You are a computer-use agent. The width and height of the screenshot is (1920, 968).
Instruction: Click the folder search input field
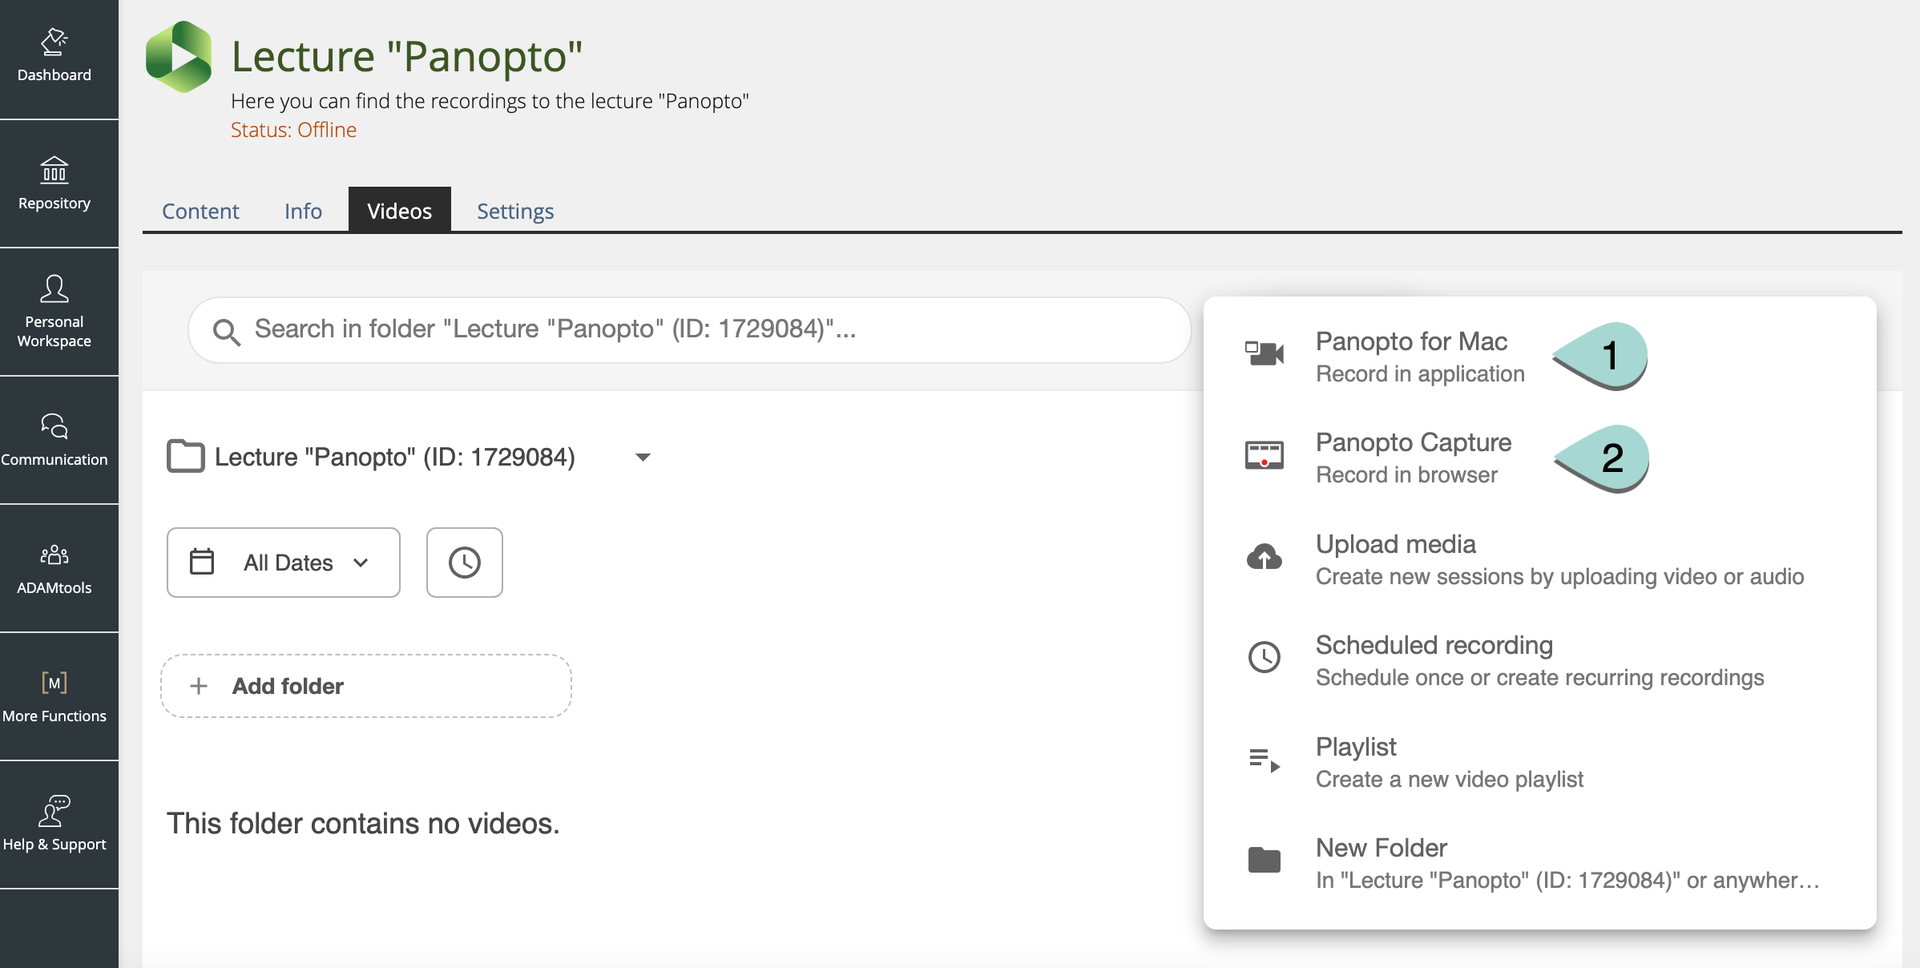pos(689,329)
